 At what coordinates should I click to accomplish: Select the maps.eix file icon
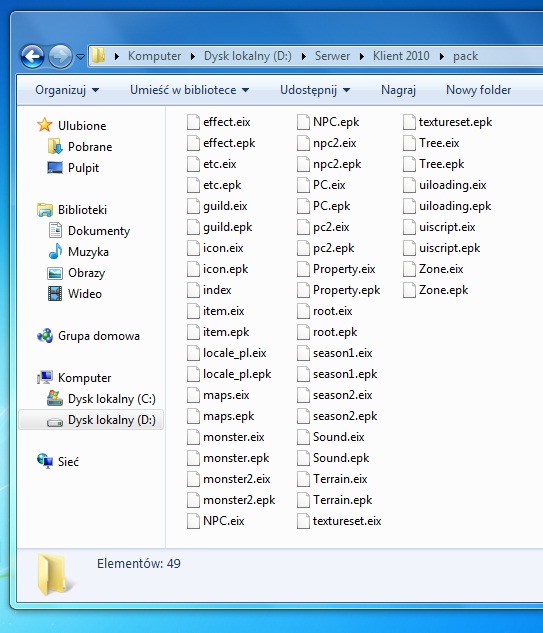pyautogui.click(x=193, y=395)
